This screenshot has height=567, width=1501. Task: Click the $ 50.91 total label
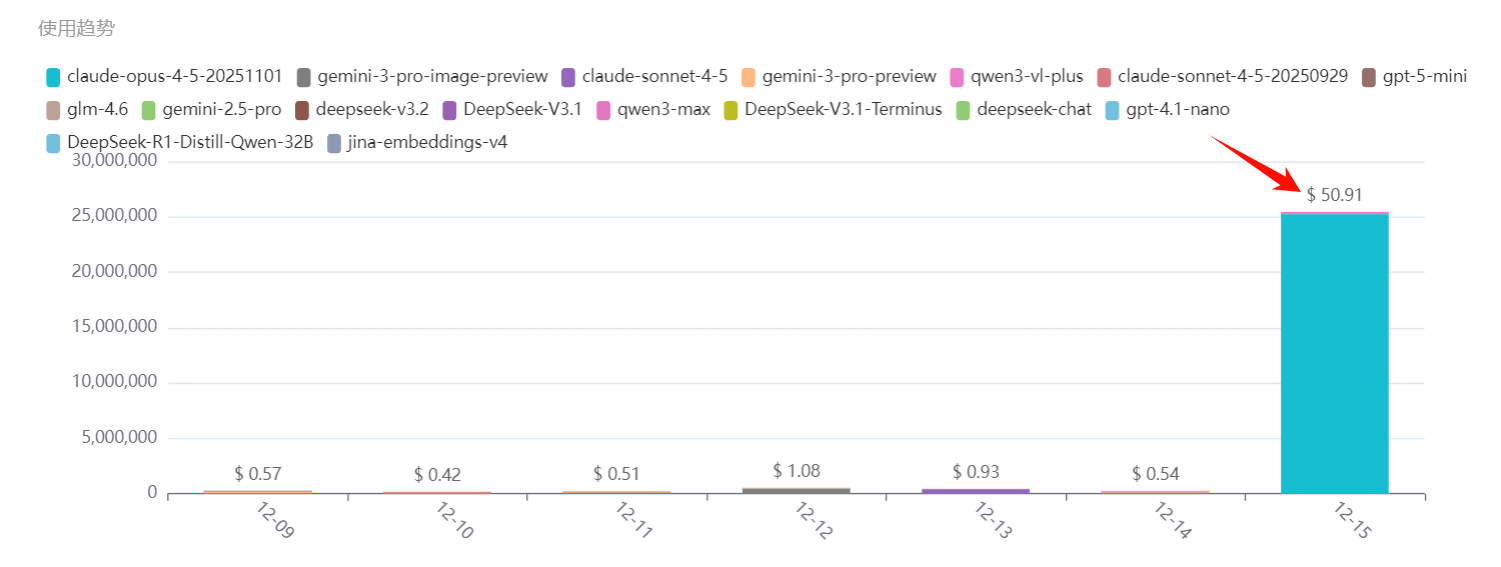coord(1334,195)
